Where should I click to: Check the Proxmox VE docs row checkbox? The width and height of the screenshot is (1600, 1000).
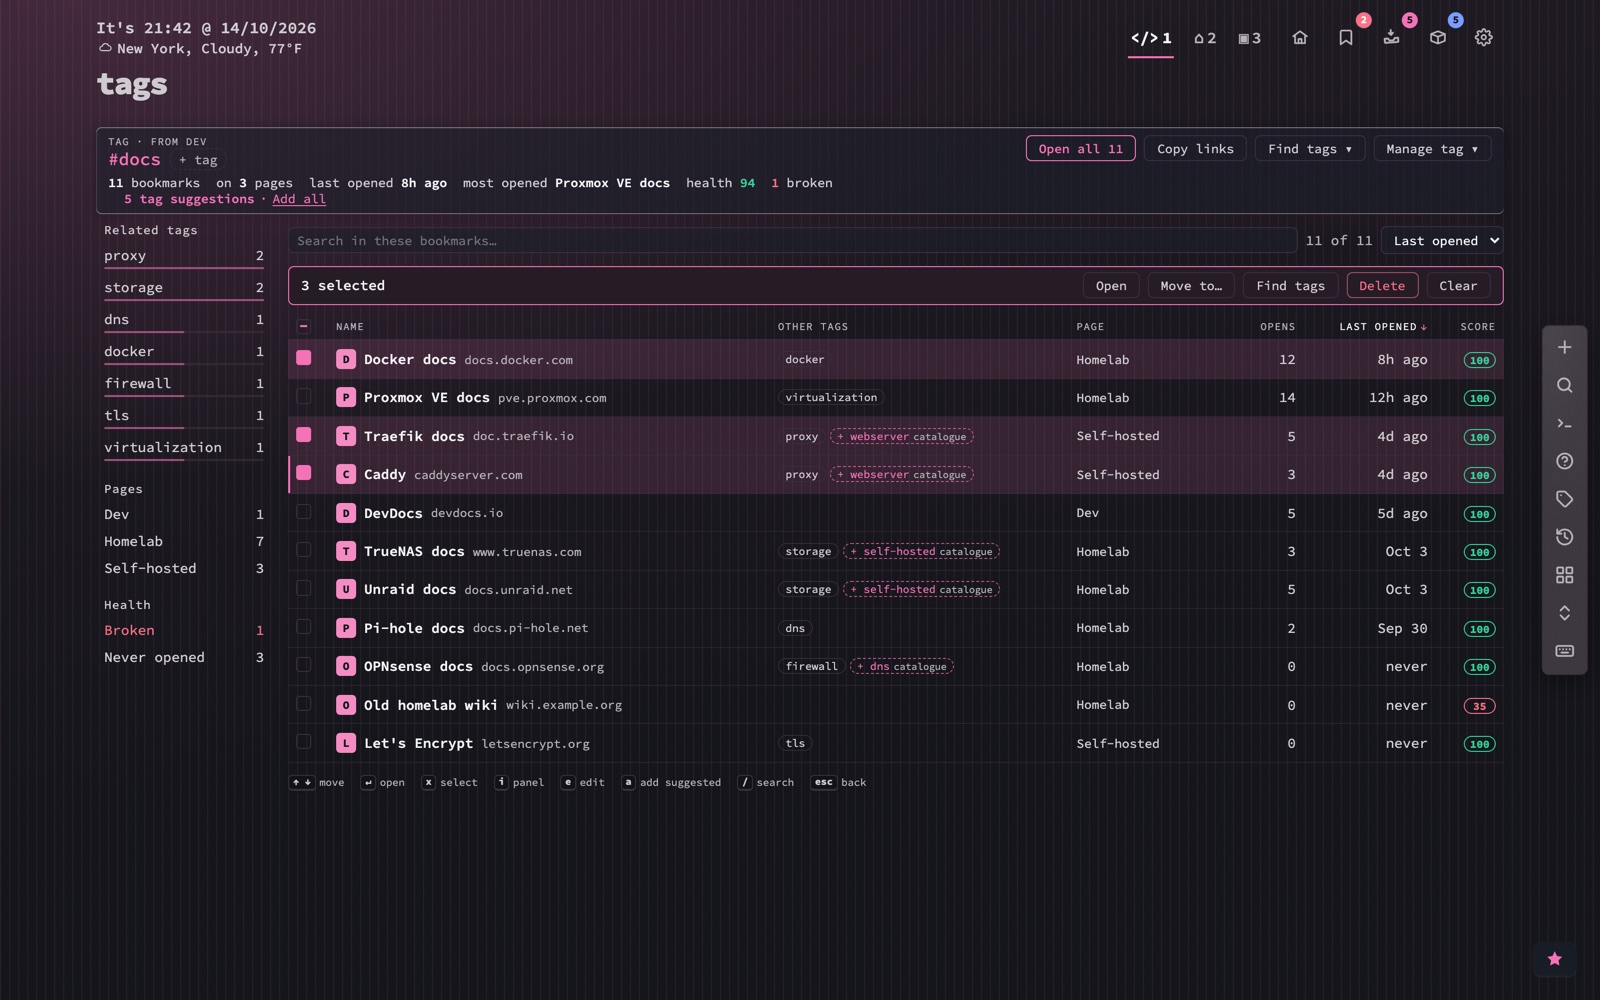(x=304, y=397)
